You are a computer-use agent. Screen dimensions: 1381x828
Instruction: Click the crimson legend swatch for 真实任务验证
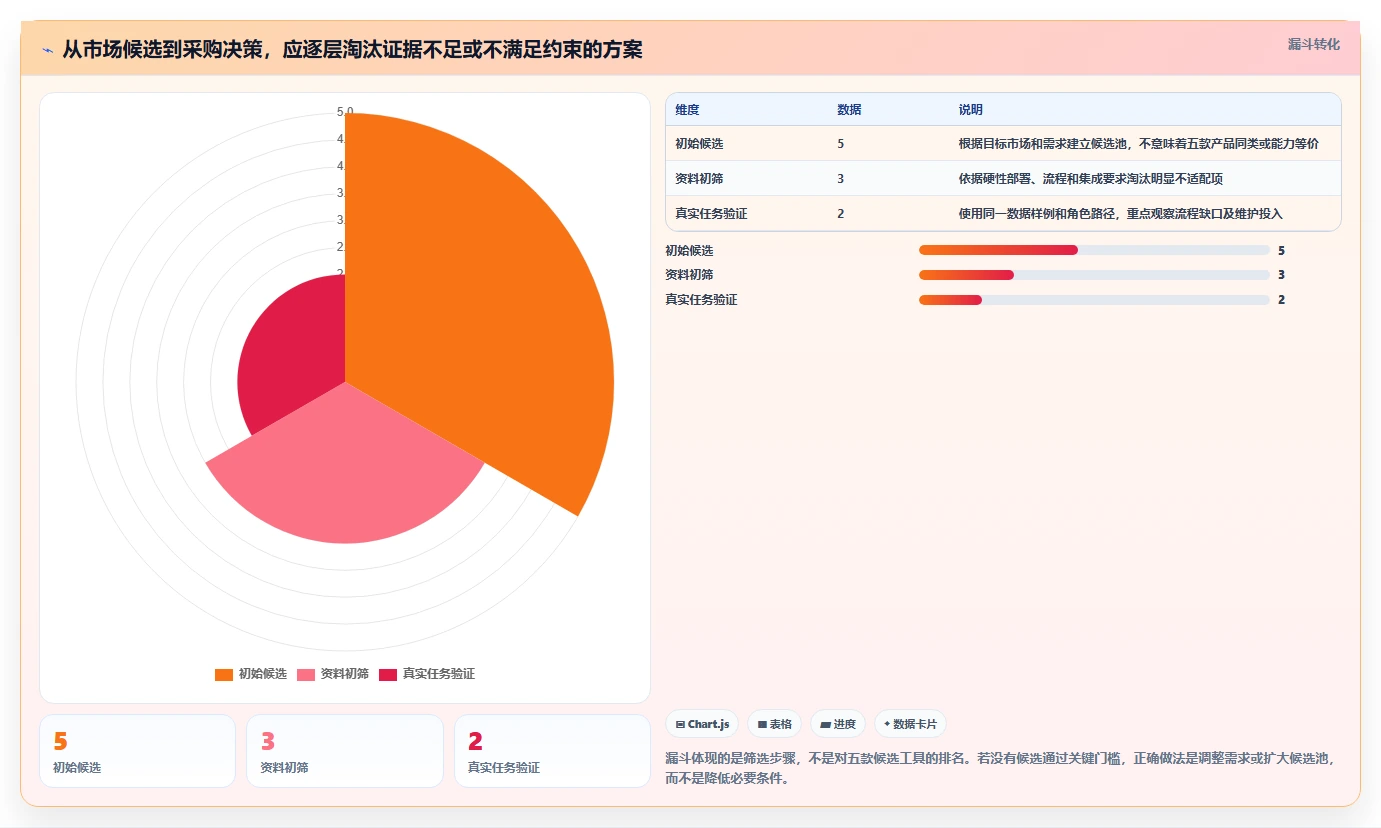click(x=388, y=674)
